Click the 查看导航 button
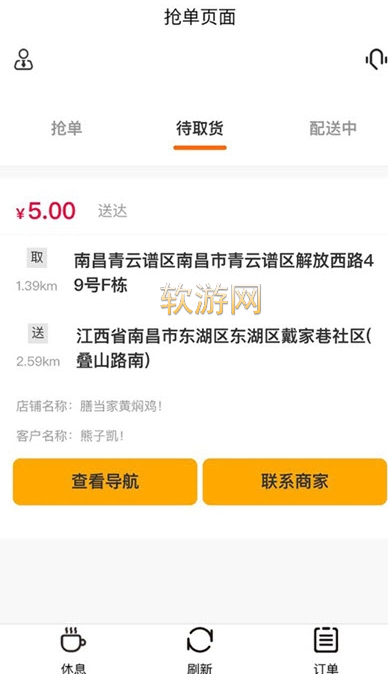Image resolution: width=388 pixels, height=674 pixels. point(105,481)
